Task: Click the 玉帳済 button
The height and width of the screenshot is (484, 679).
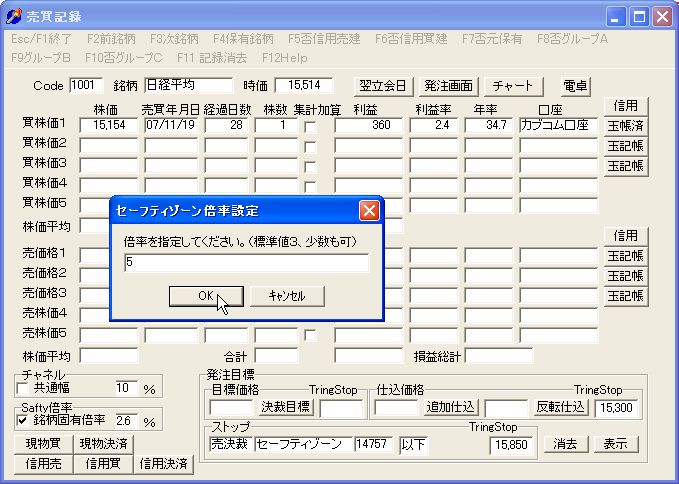Action: (x=626, y=126)
